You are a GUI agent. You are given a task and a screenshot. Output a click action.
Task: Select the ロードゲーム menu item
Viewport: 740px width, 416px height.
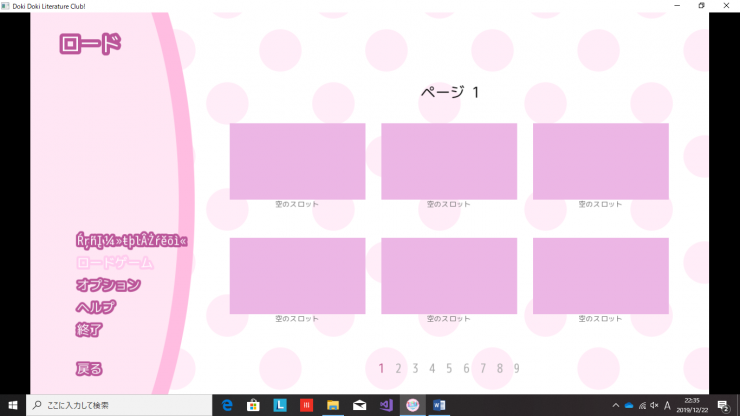pyautogui.click(x=115, y=263)
